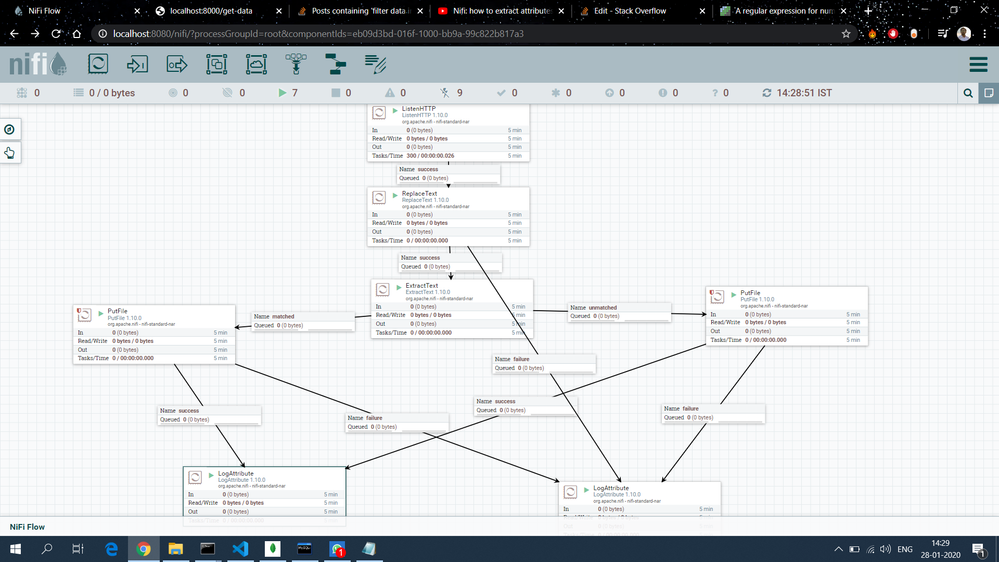Click the ExtractText processor icon
This screenshot has width=999, height=562.
[383, 290]
